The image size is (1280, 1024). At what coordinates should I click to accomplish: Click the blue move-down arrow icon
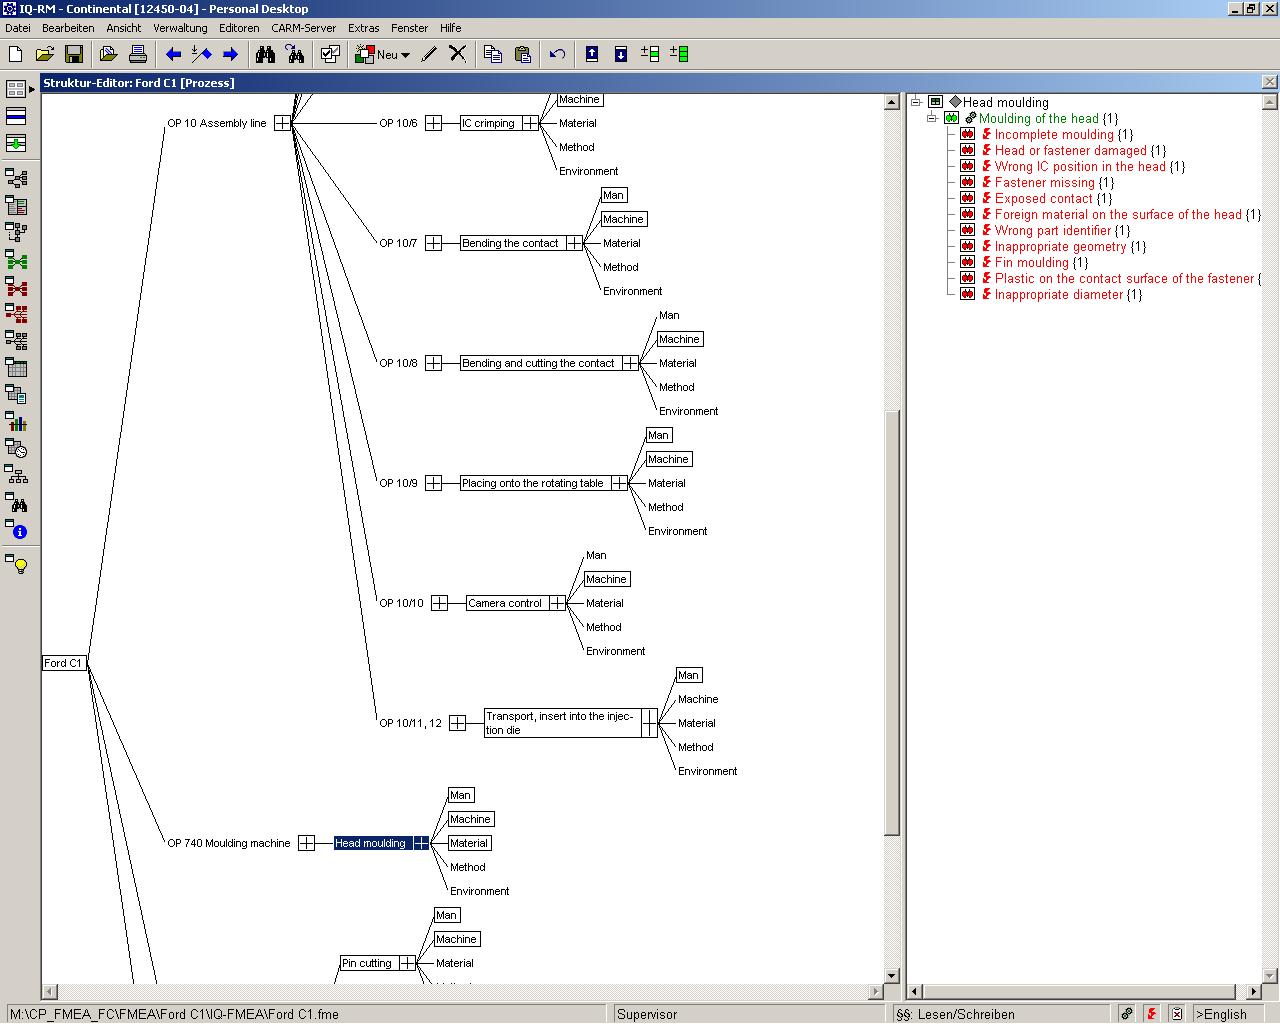620,54
